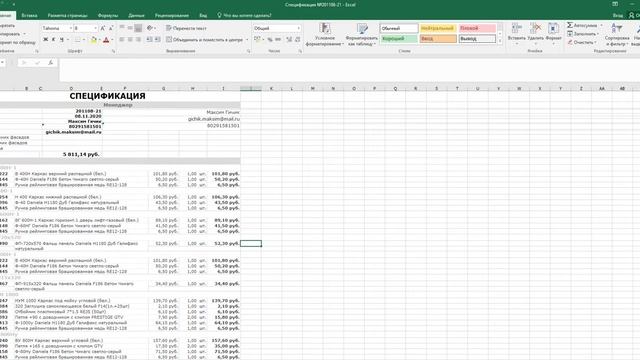Toggle align right
Screen dimensions: 640x360
(138, 40)
